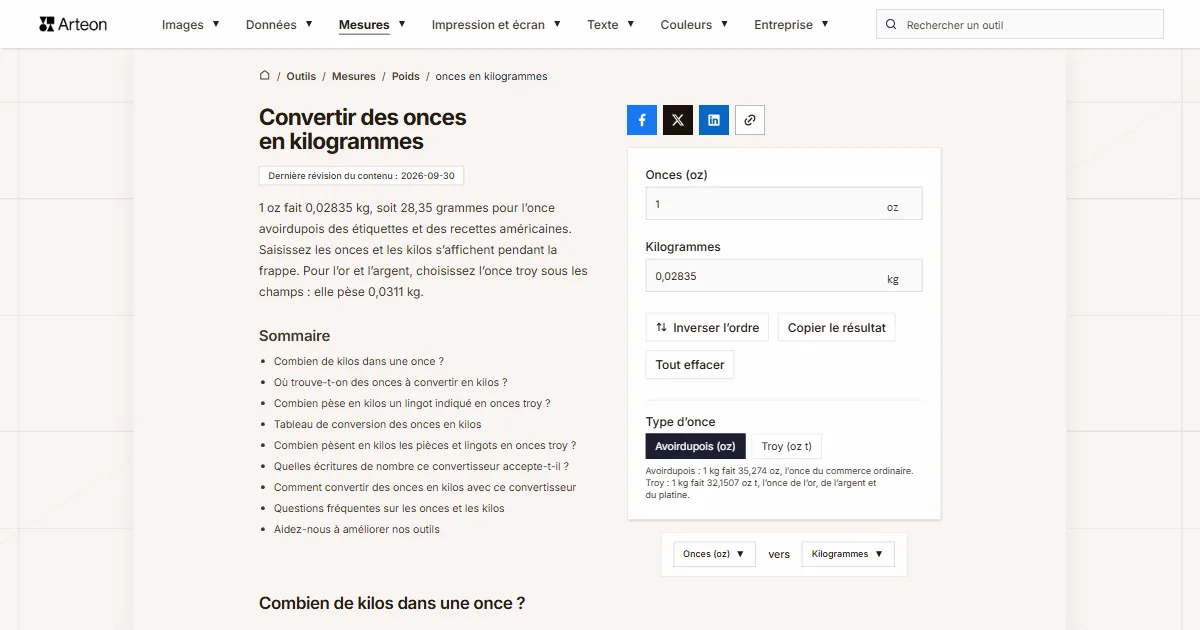
Task: Go to 'Comment convertir des onces en kilos'
Action: [x=425, y=487]
